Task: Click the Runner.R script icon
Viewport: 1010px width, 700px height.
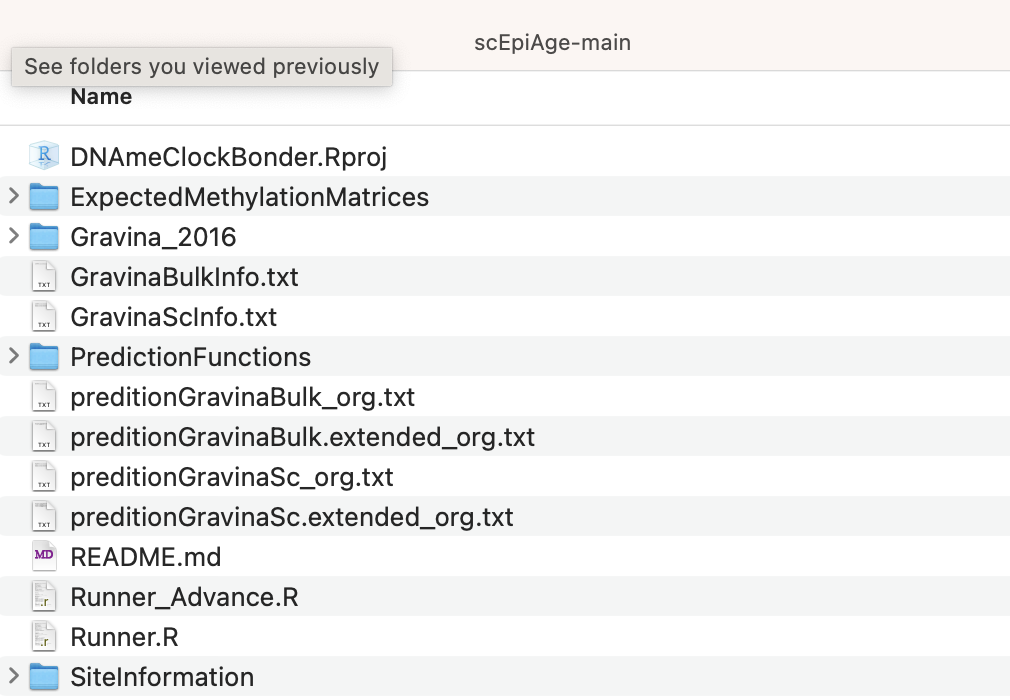Action: pos(44,637)
